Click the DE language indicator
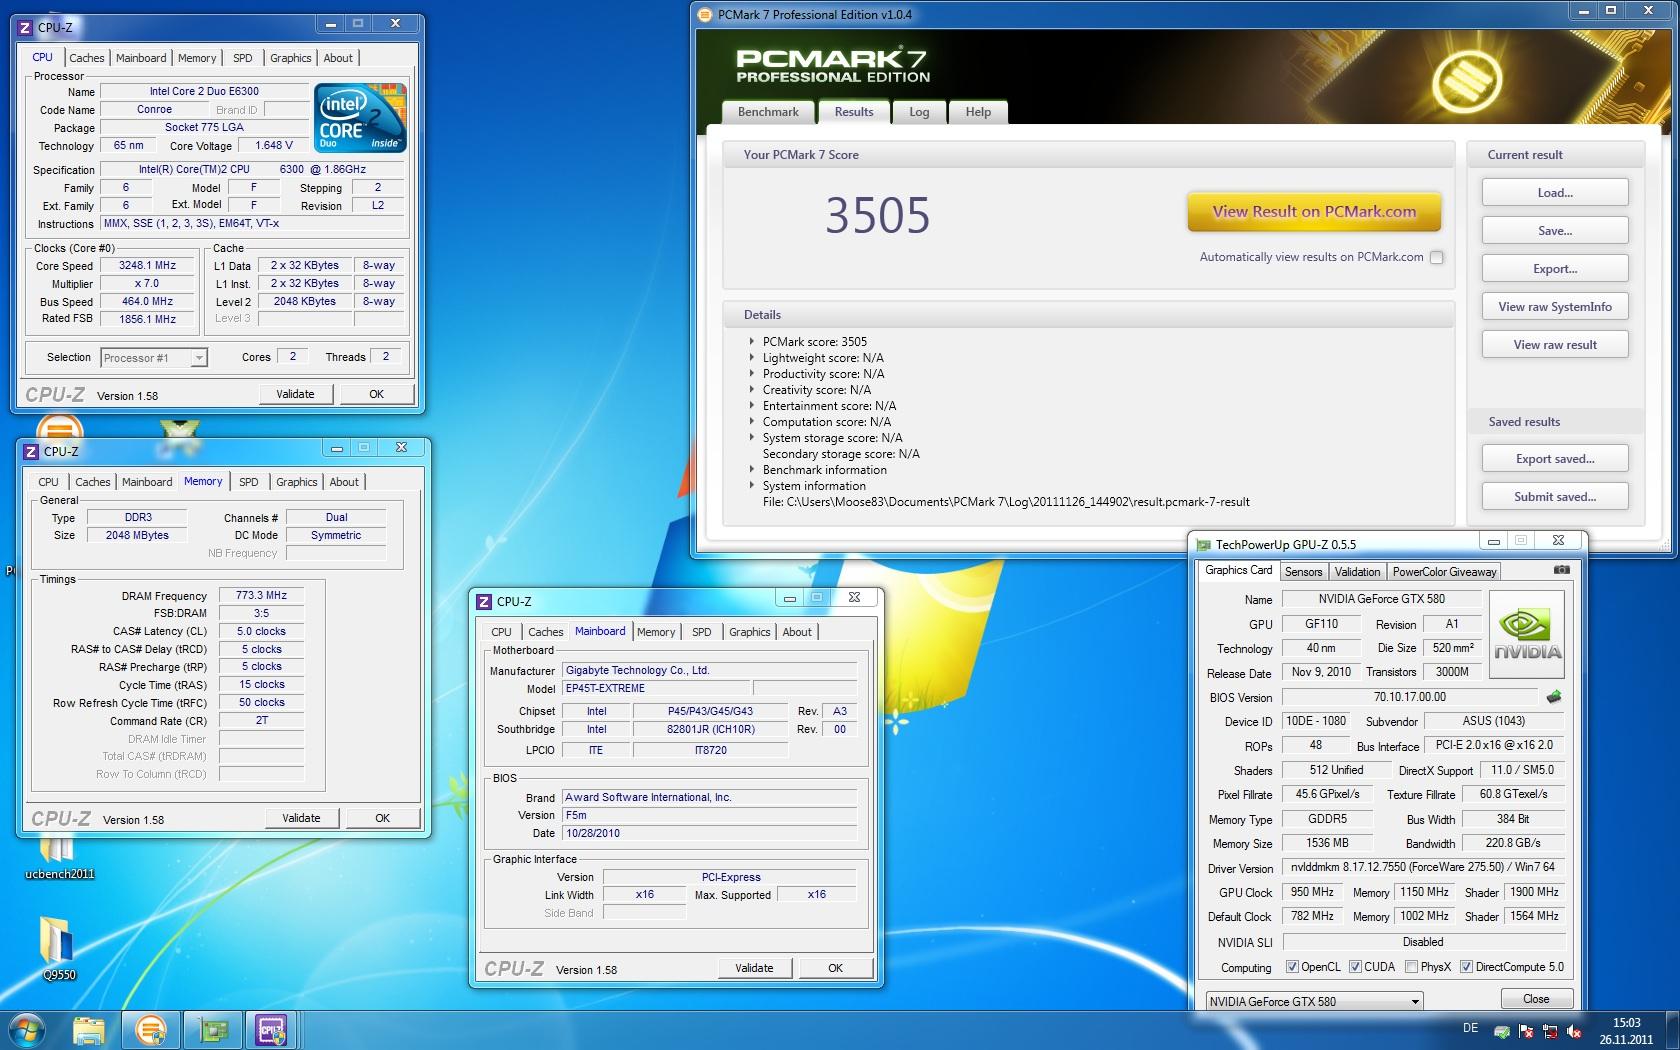The image size is (1680, 1050). pos(1470,1028)
